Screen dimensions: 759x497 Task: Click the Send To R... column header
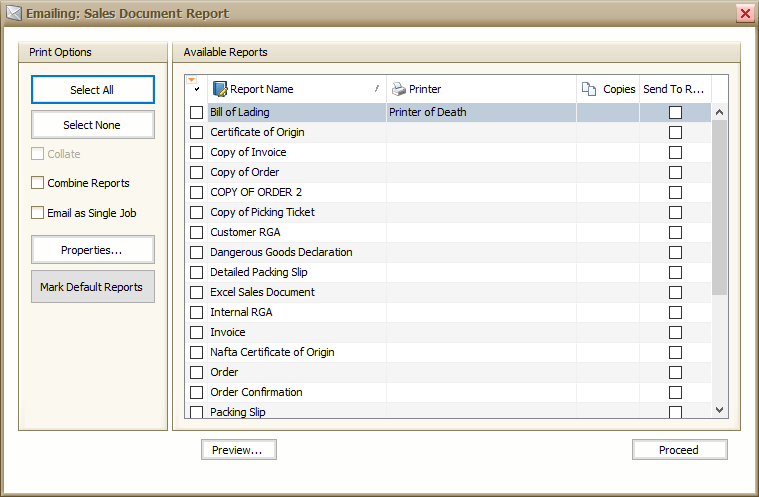pos(673,89)
